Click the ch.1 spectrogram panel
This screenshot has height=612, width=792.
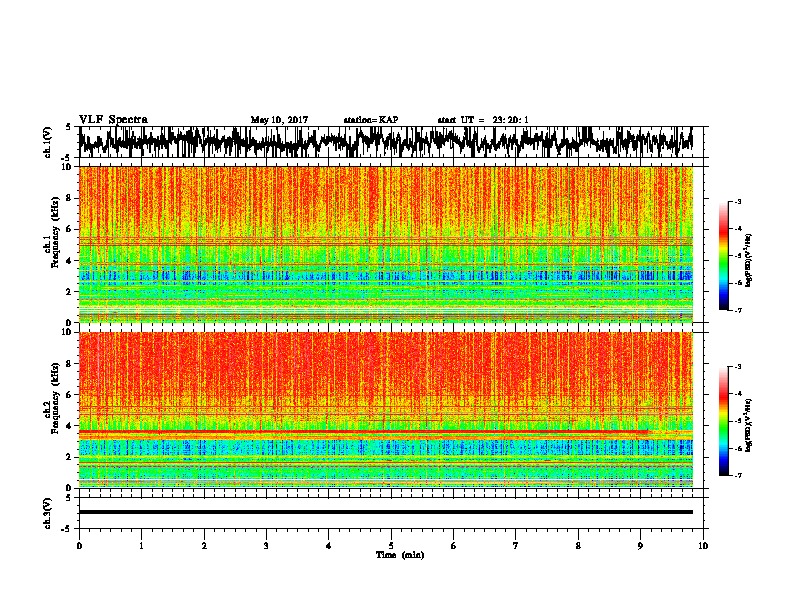[x=386, y=244]
